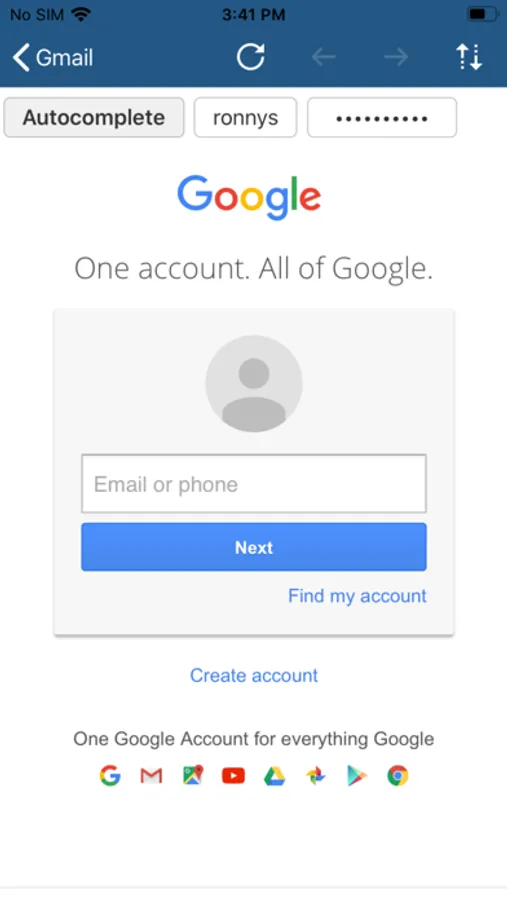This screenshot has width=507, height=900.
Task: Open the Create account link
Action: (254, 676)
